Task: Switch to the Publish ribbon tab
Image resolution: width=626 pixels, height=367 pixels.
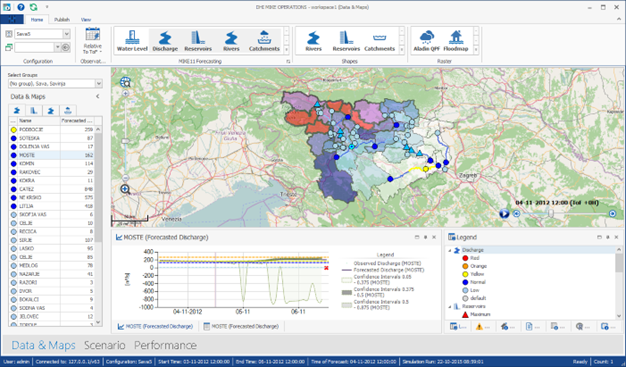Action: [x=62, y=20]
